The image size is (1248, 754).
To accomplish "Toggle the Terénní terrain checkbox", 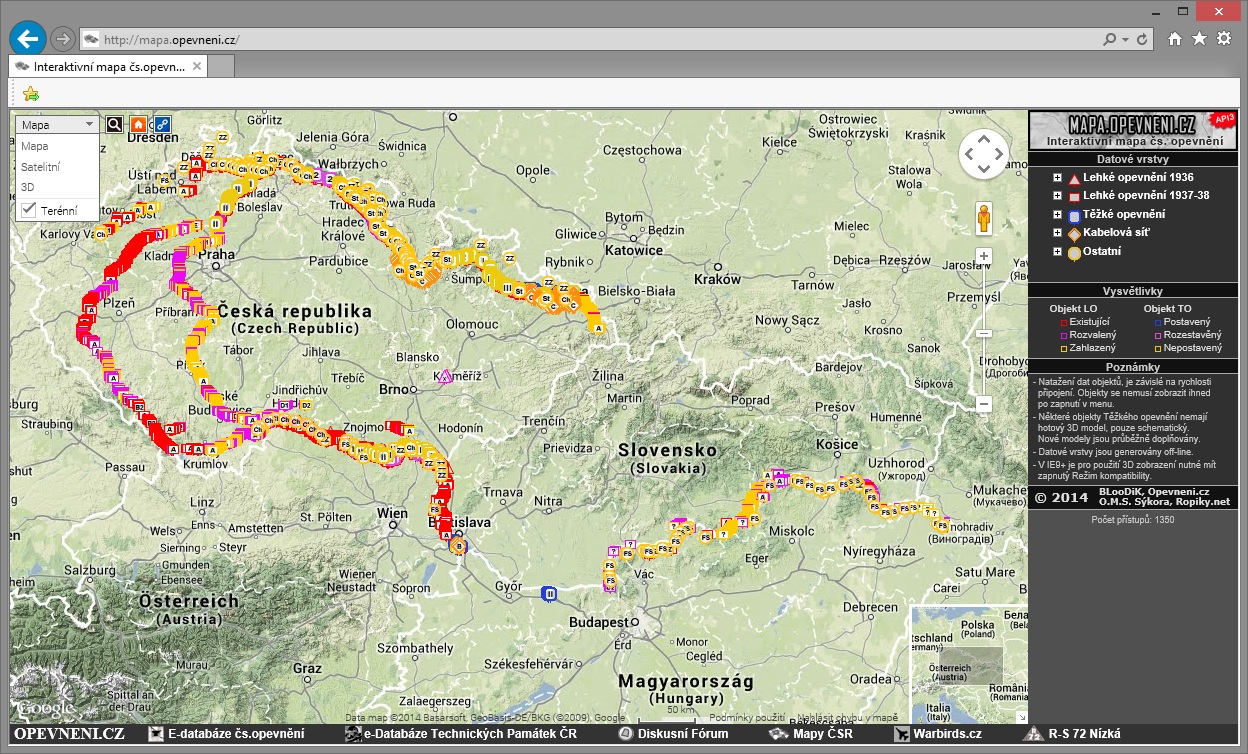I will [x=29, y=210].
